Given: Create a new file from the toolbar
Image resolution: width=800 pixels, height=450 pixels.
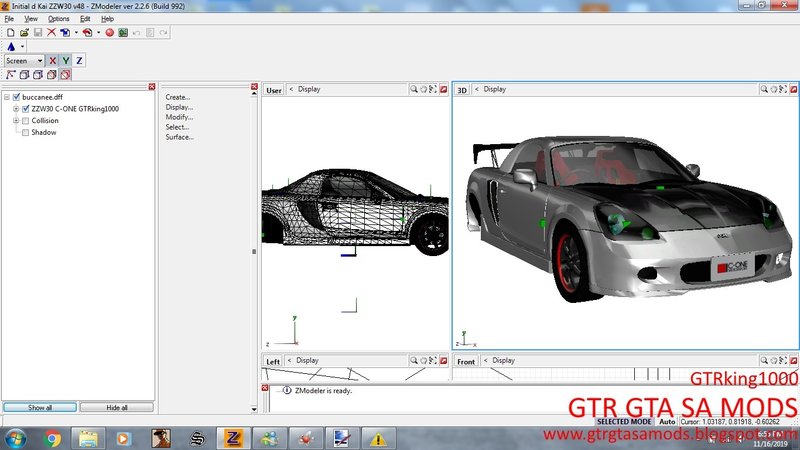Looking at the screenshot, I should click(11, 33).
